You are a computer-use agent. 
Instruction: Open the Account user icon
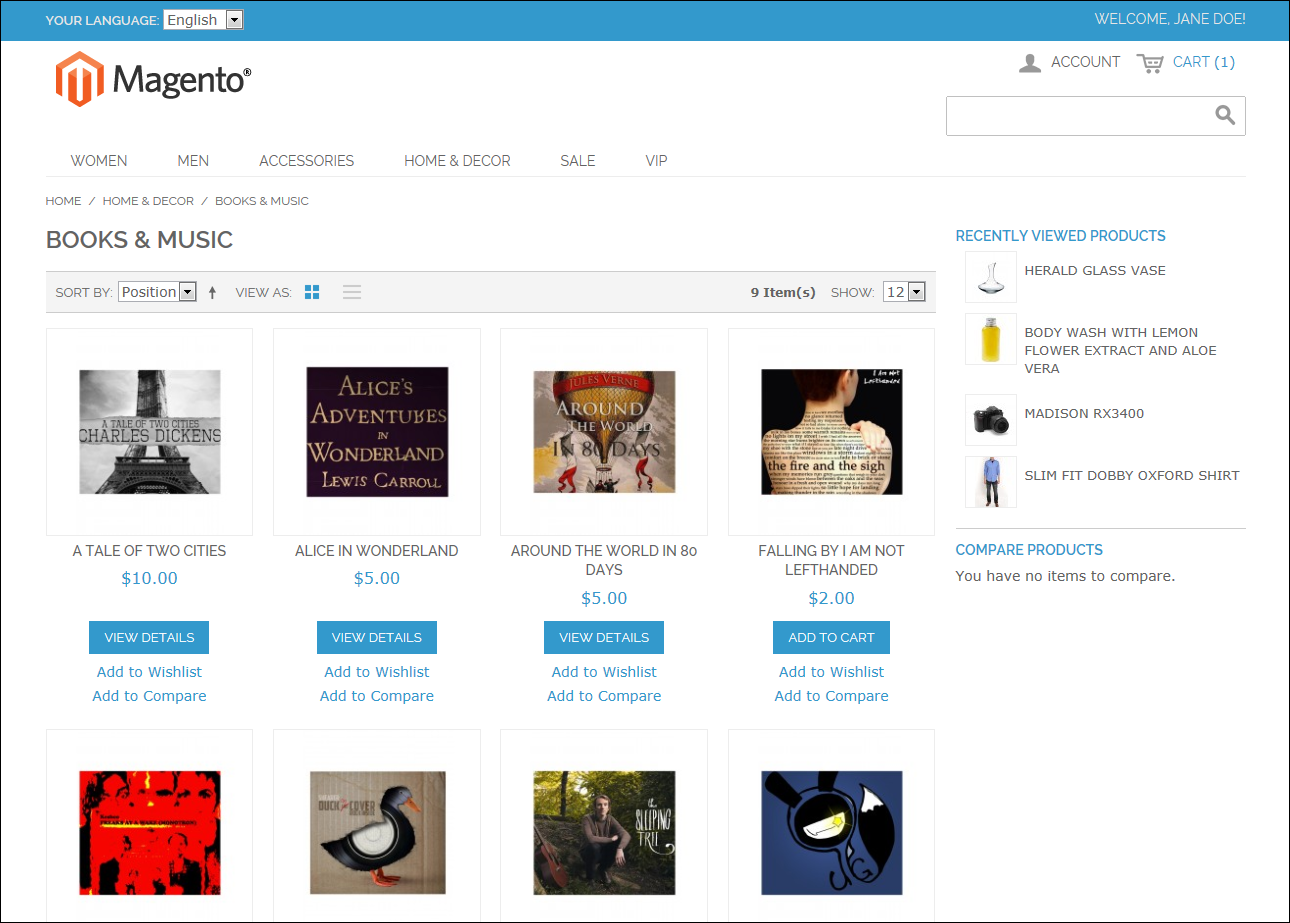coord(1030,63)
